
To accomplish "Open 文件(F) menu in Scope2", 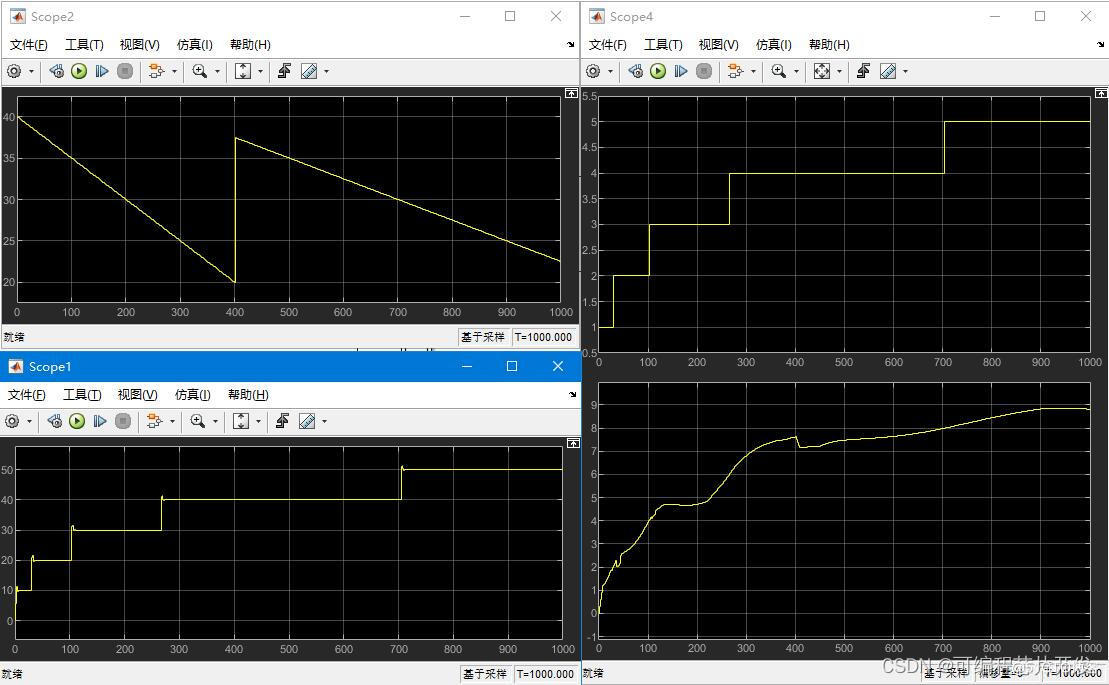I will [x=28, y=45].
